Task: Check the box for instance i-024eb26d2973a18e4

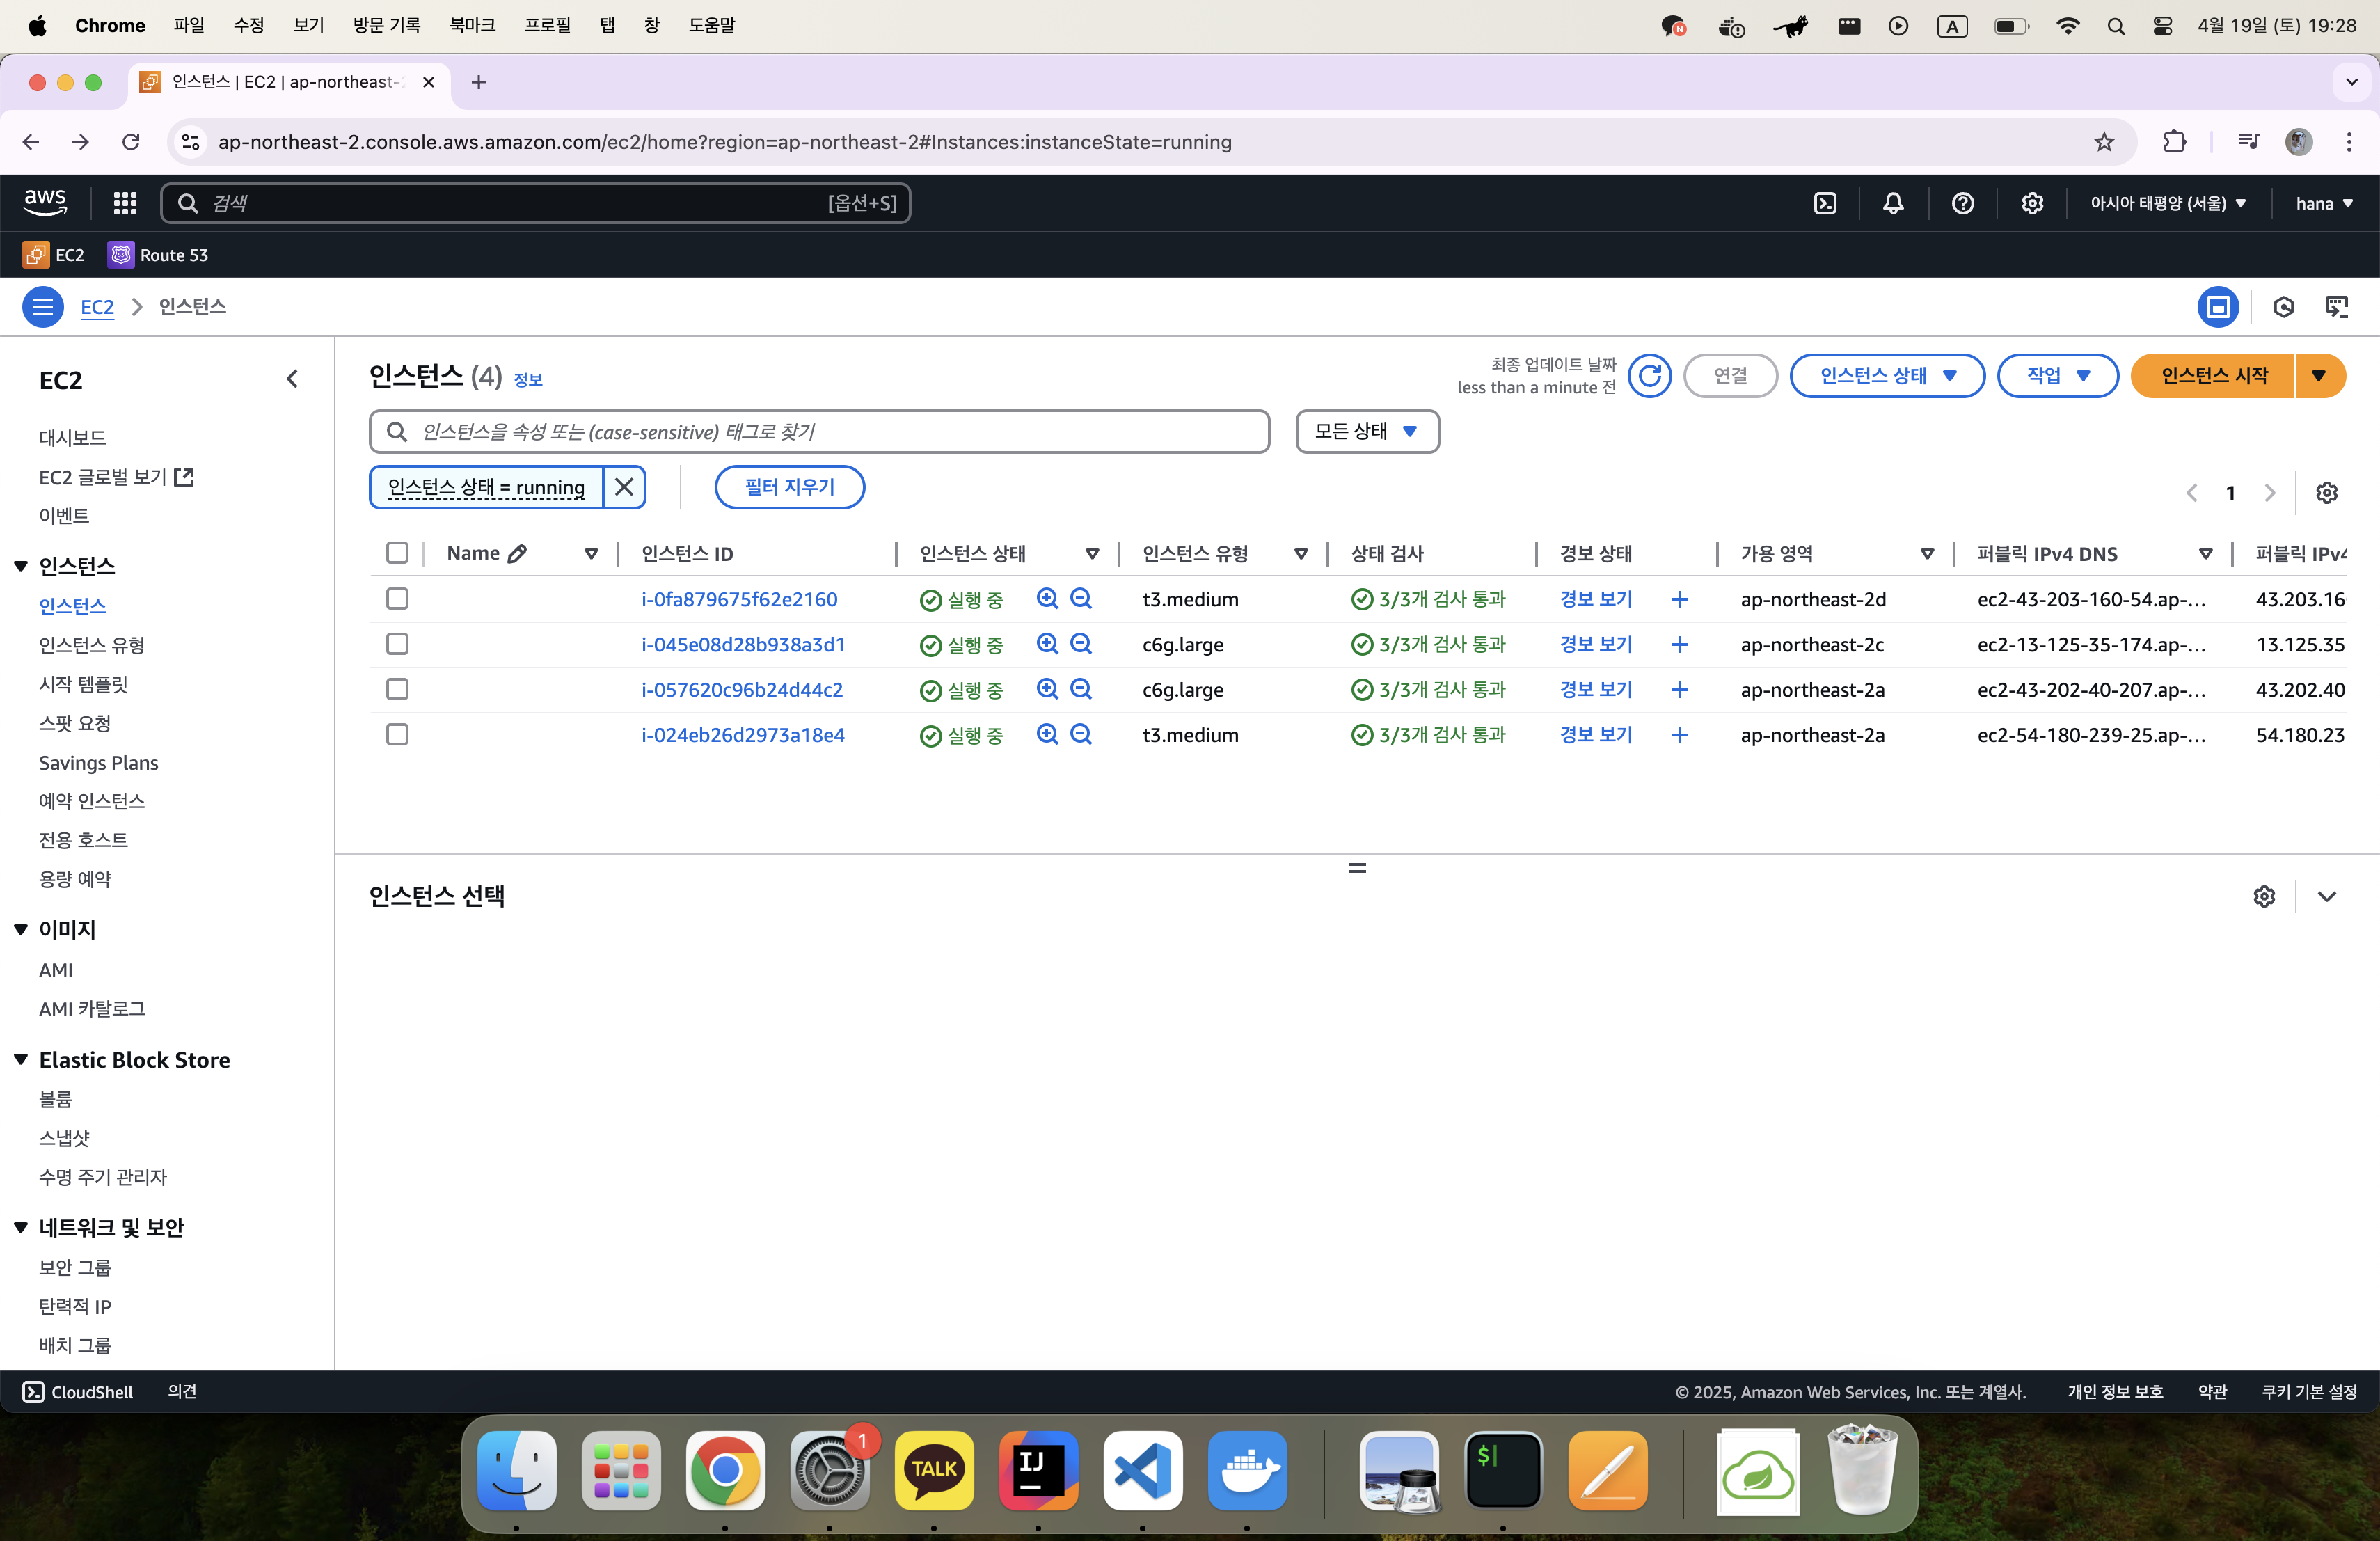Action: (x=397, y=735)
